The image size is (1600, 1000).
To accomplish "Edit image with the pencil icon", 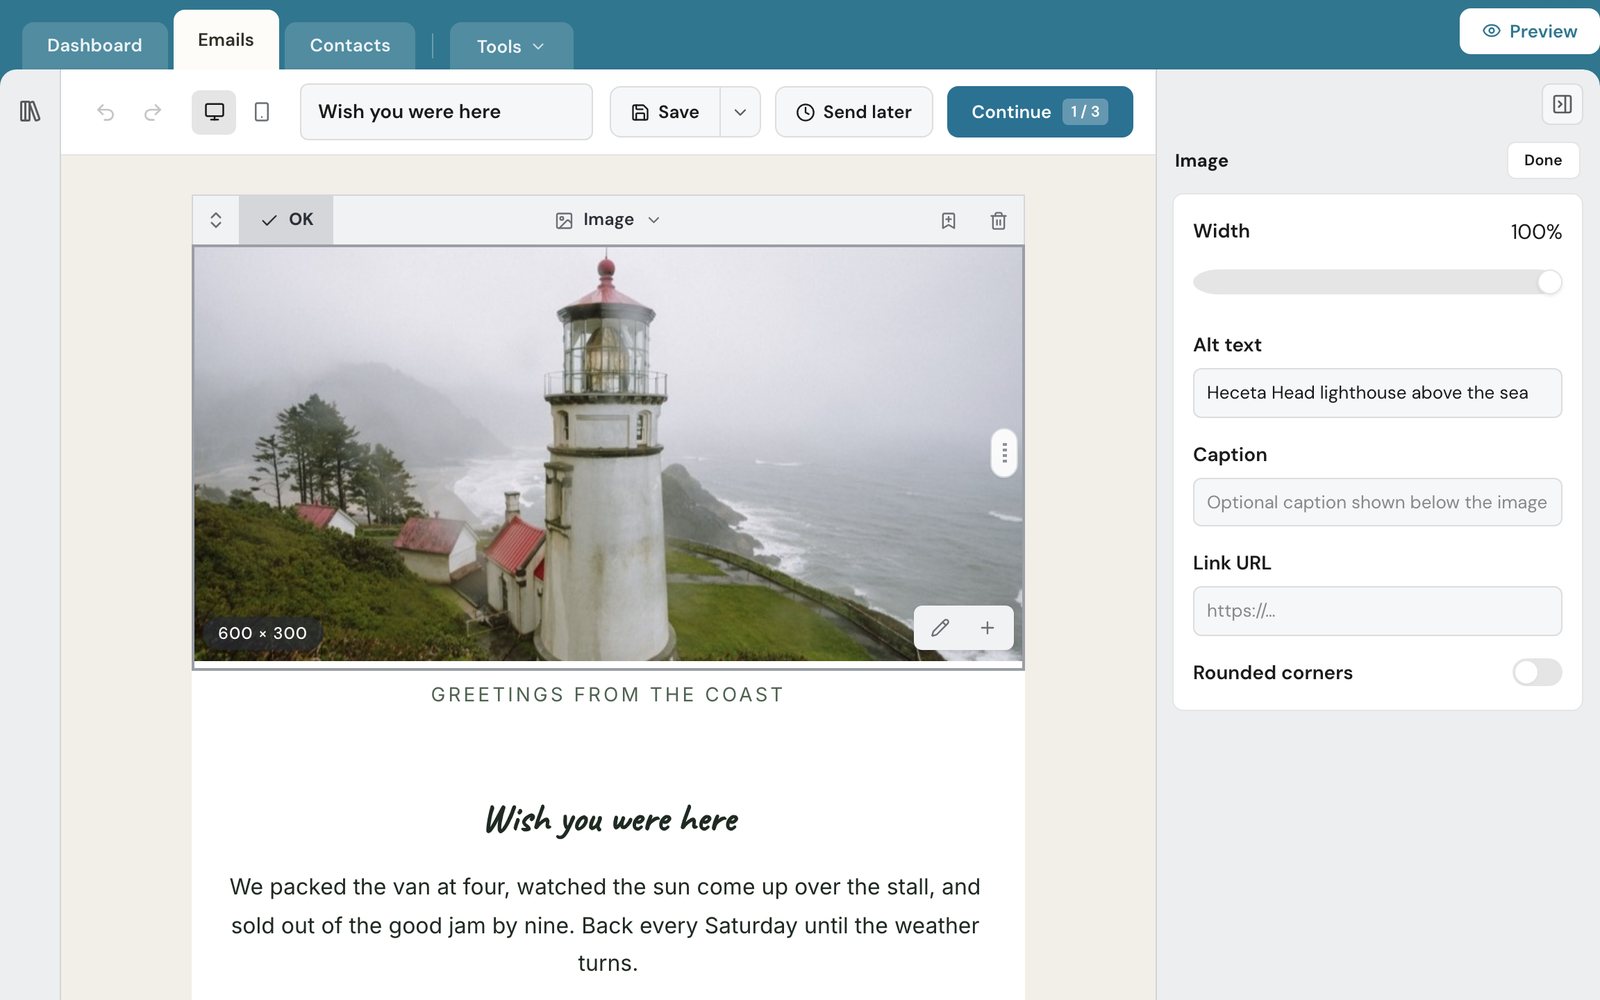I will (940, 628).
